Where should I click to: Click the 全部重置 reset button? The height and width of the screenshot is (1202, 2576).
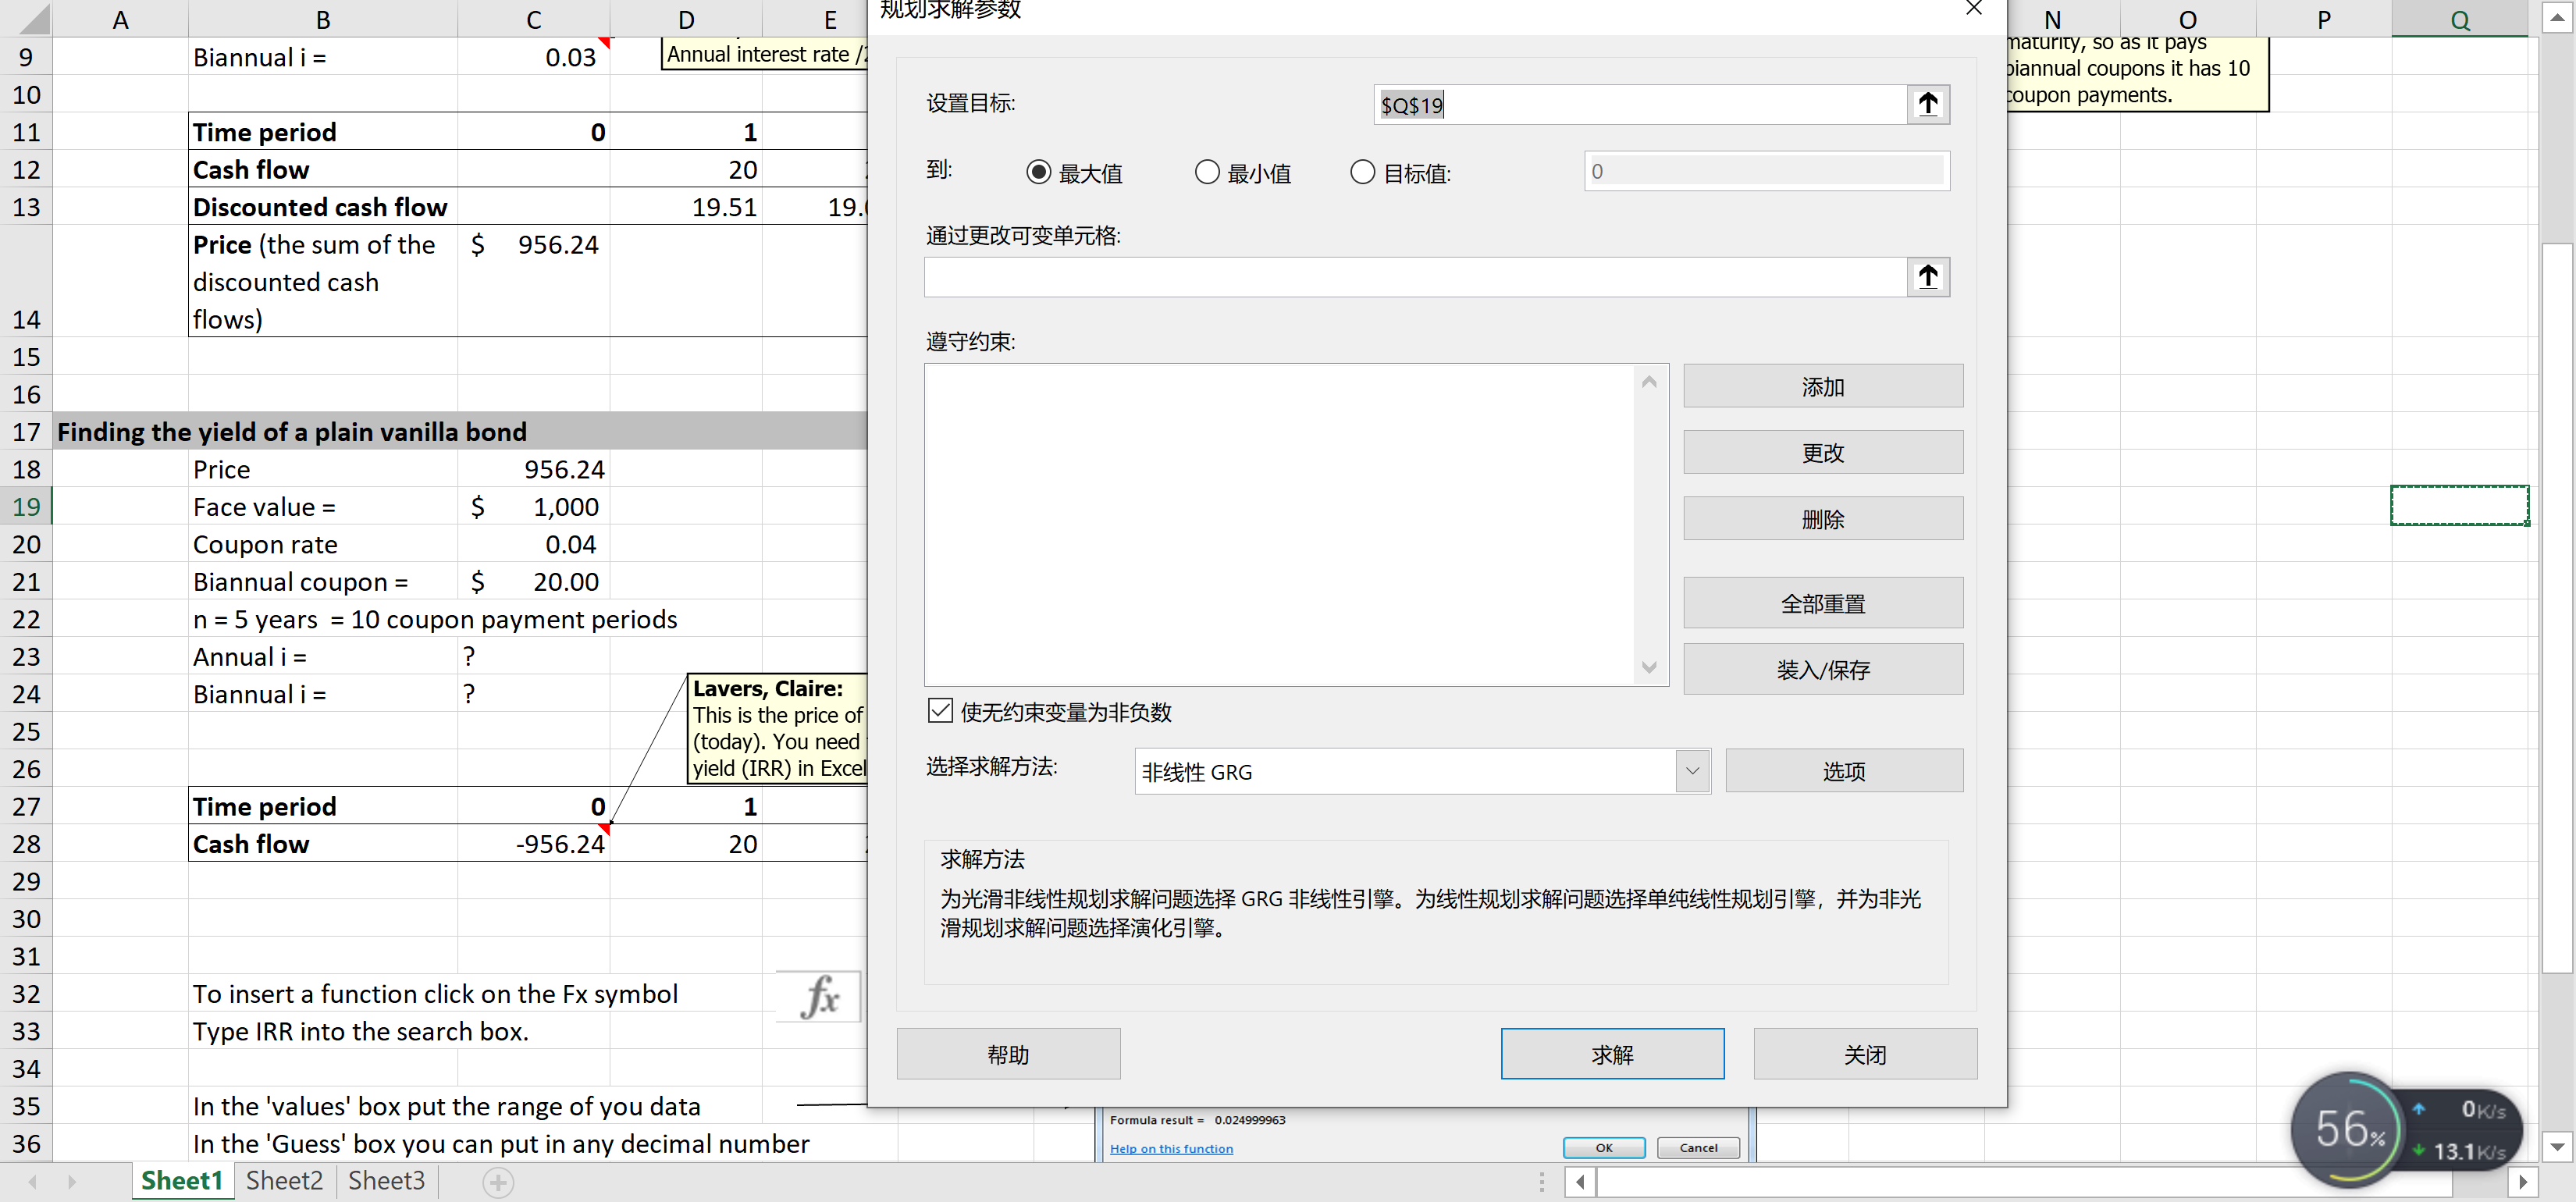1823,602
